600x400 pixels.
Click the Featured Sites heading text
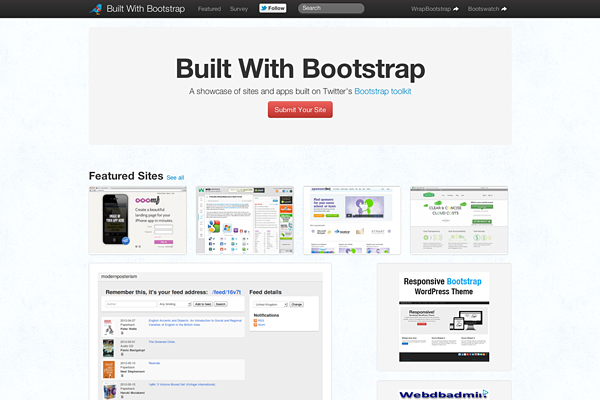126,176
